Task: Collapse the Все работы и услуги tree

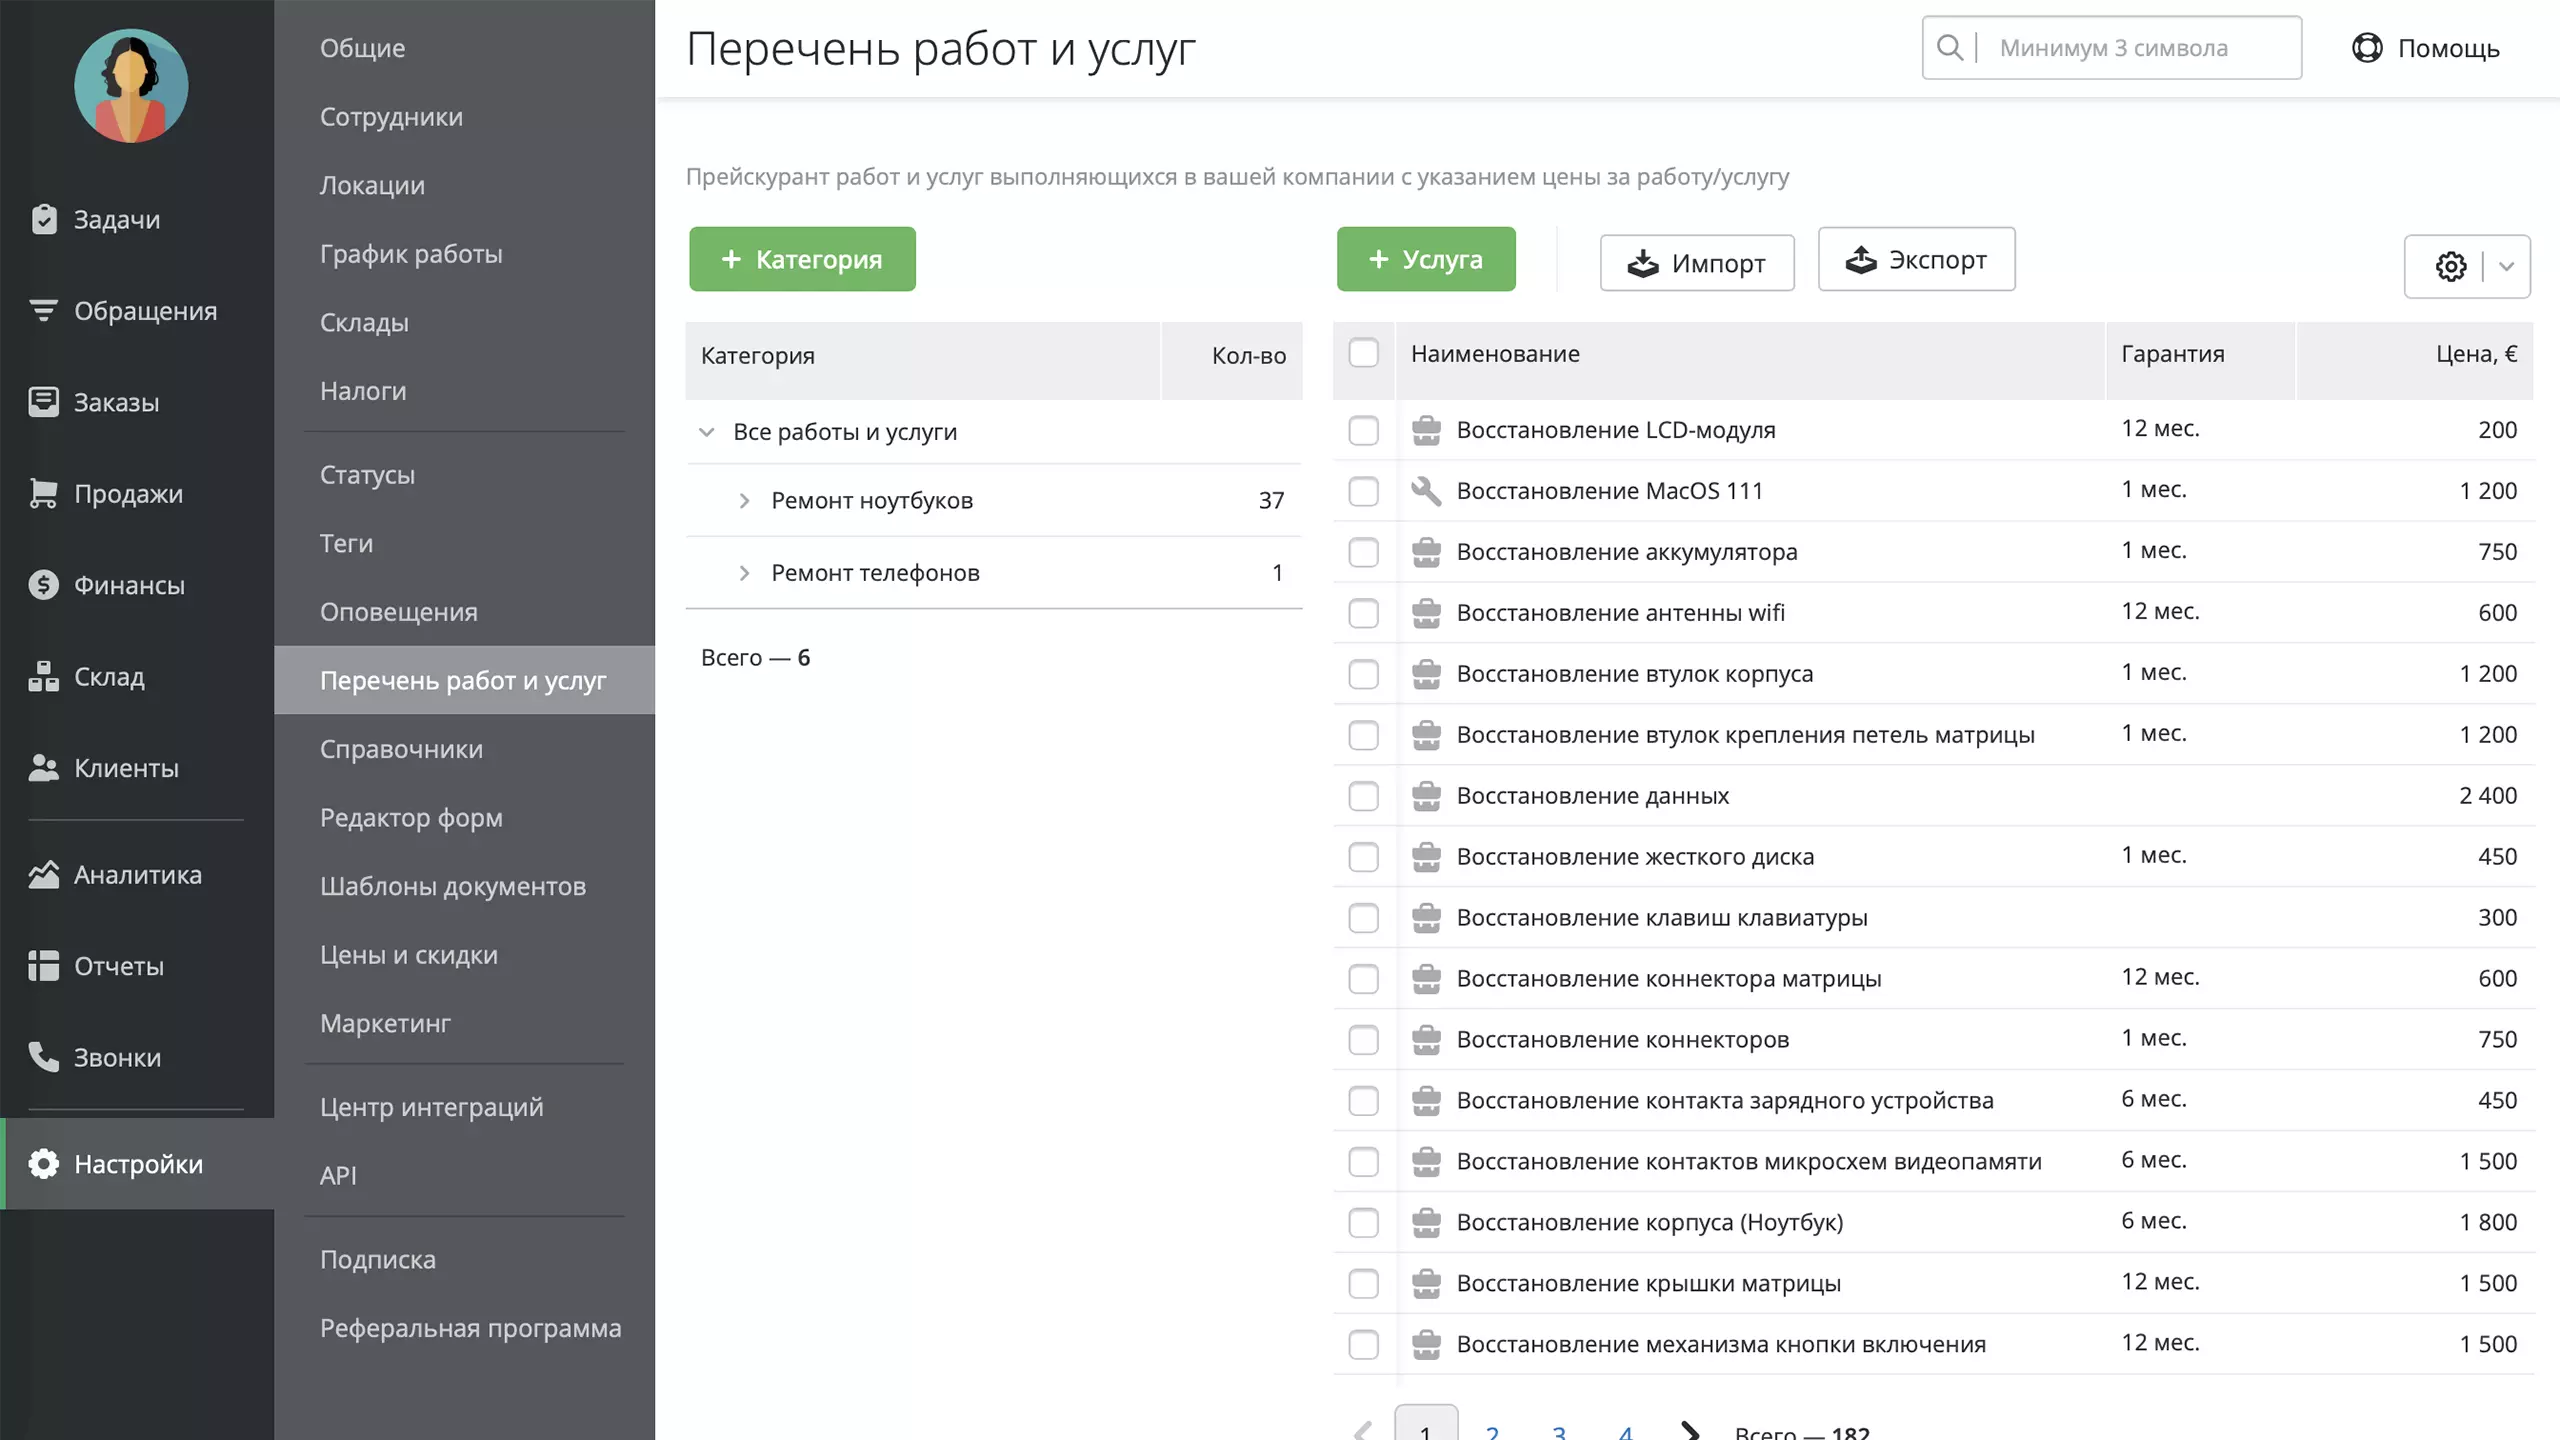Action: coord(707,432)
